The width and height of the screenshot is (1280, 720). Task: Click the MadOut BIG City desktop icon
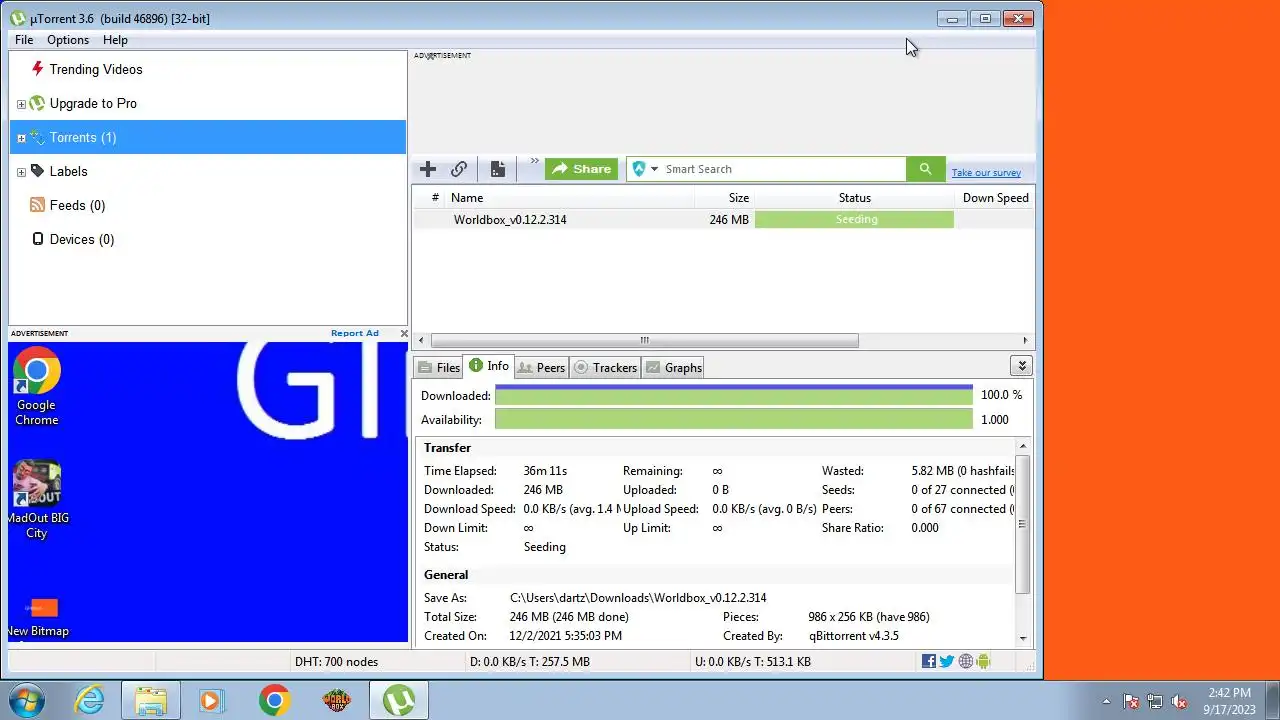coord(37,500)
